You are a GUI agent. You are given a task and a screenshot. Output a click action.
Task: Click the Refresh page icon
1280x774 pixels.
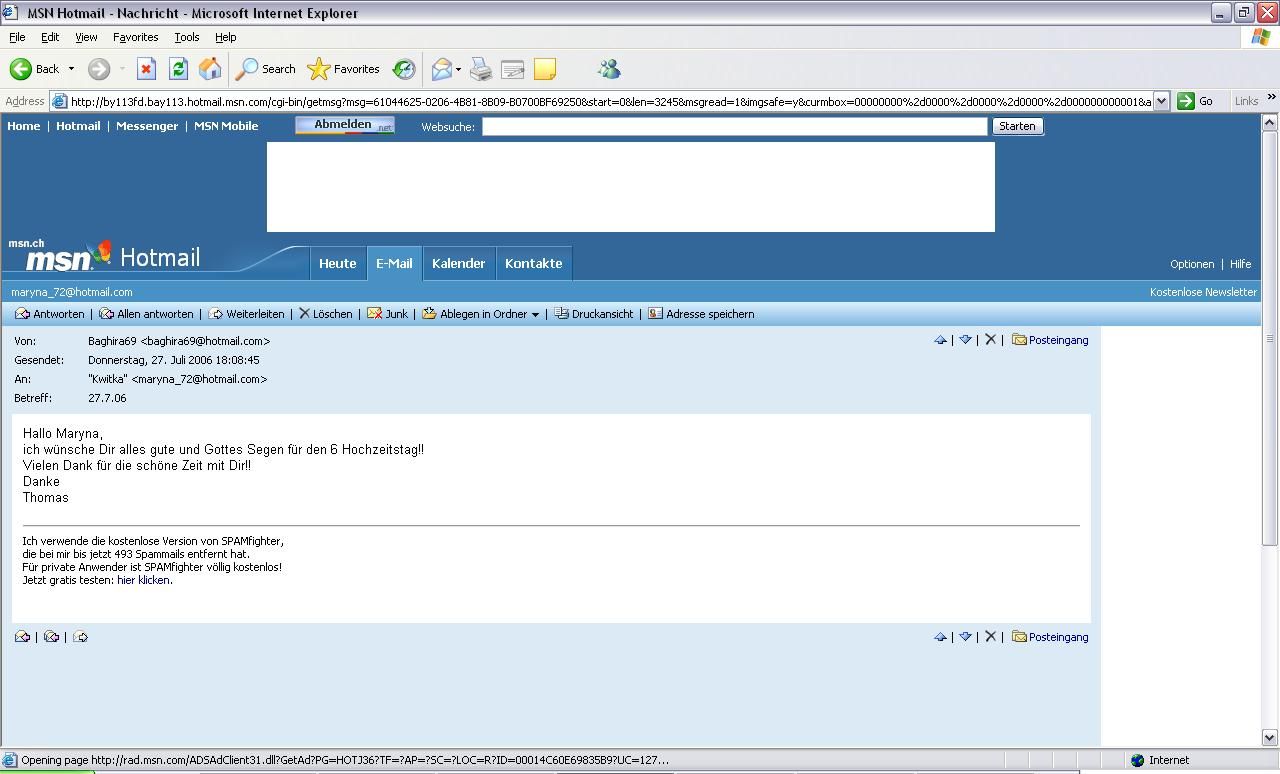point(178,69)
